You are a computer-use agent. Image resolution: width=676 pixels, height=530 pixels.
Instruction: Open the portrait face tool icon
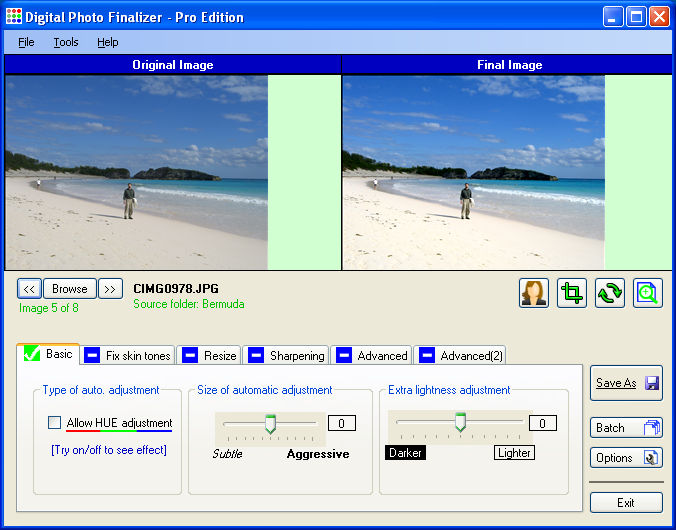(x=534, y=293)
